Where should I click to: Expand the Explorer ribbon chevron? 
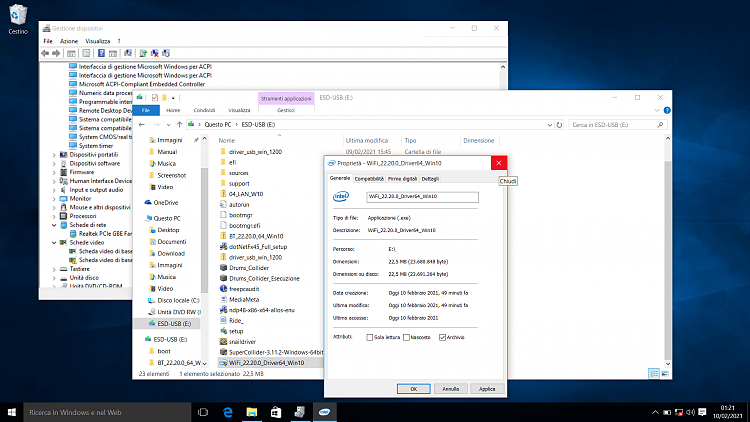pos(656,110)
